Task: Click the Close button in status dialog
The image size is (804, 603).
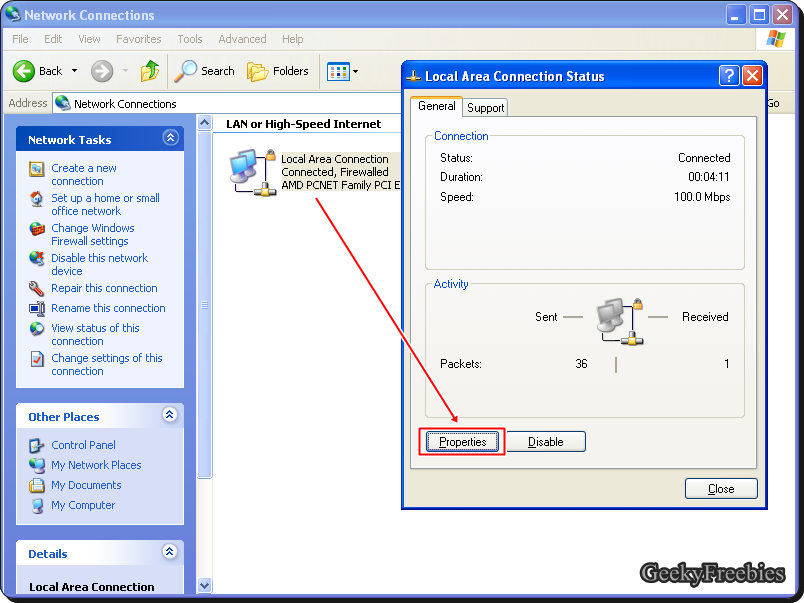Action: click(721, 489)
